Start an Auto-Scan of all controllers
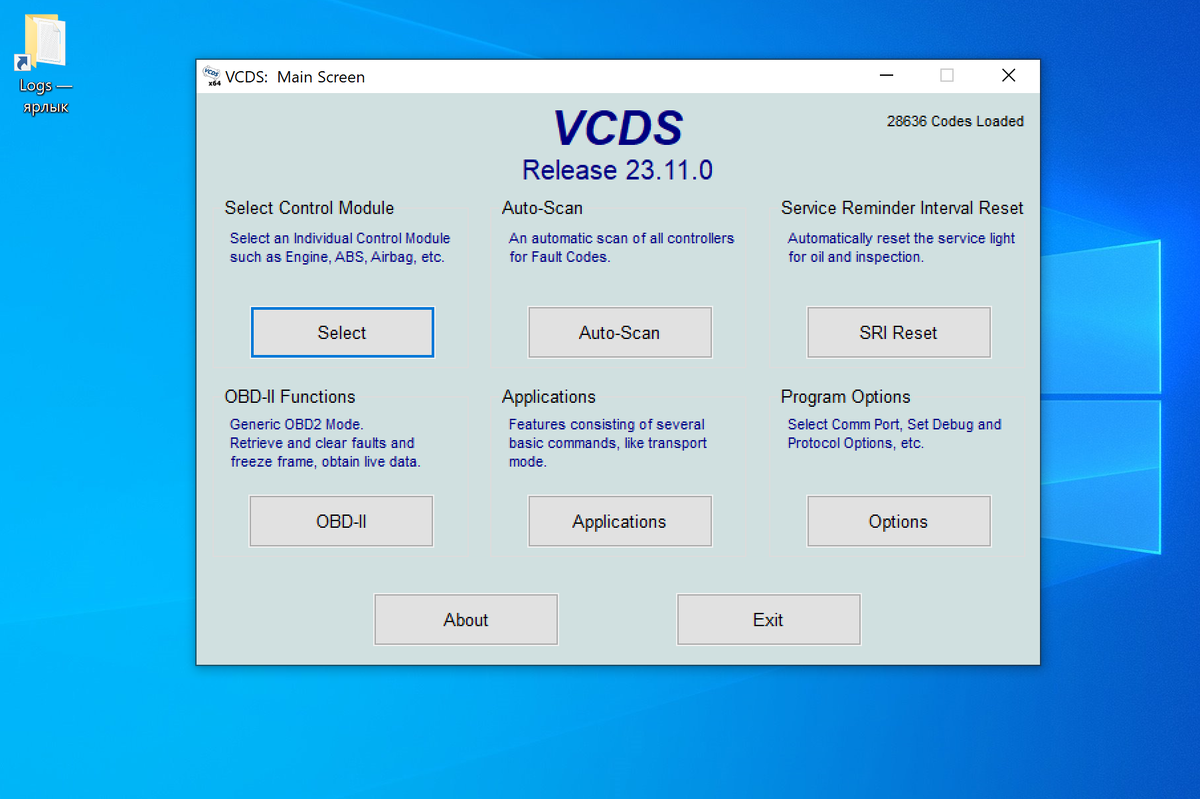 click(x=619, y=332)
